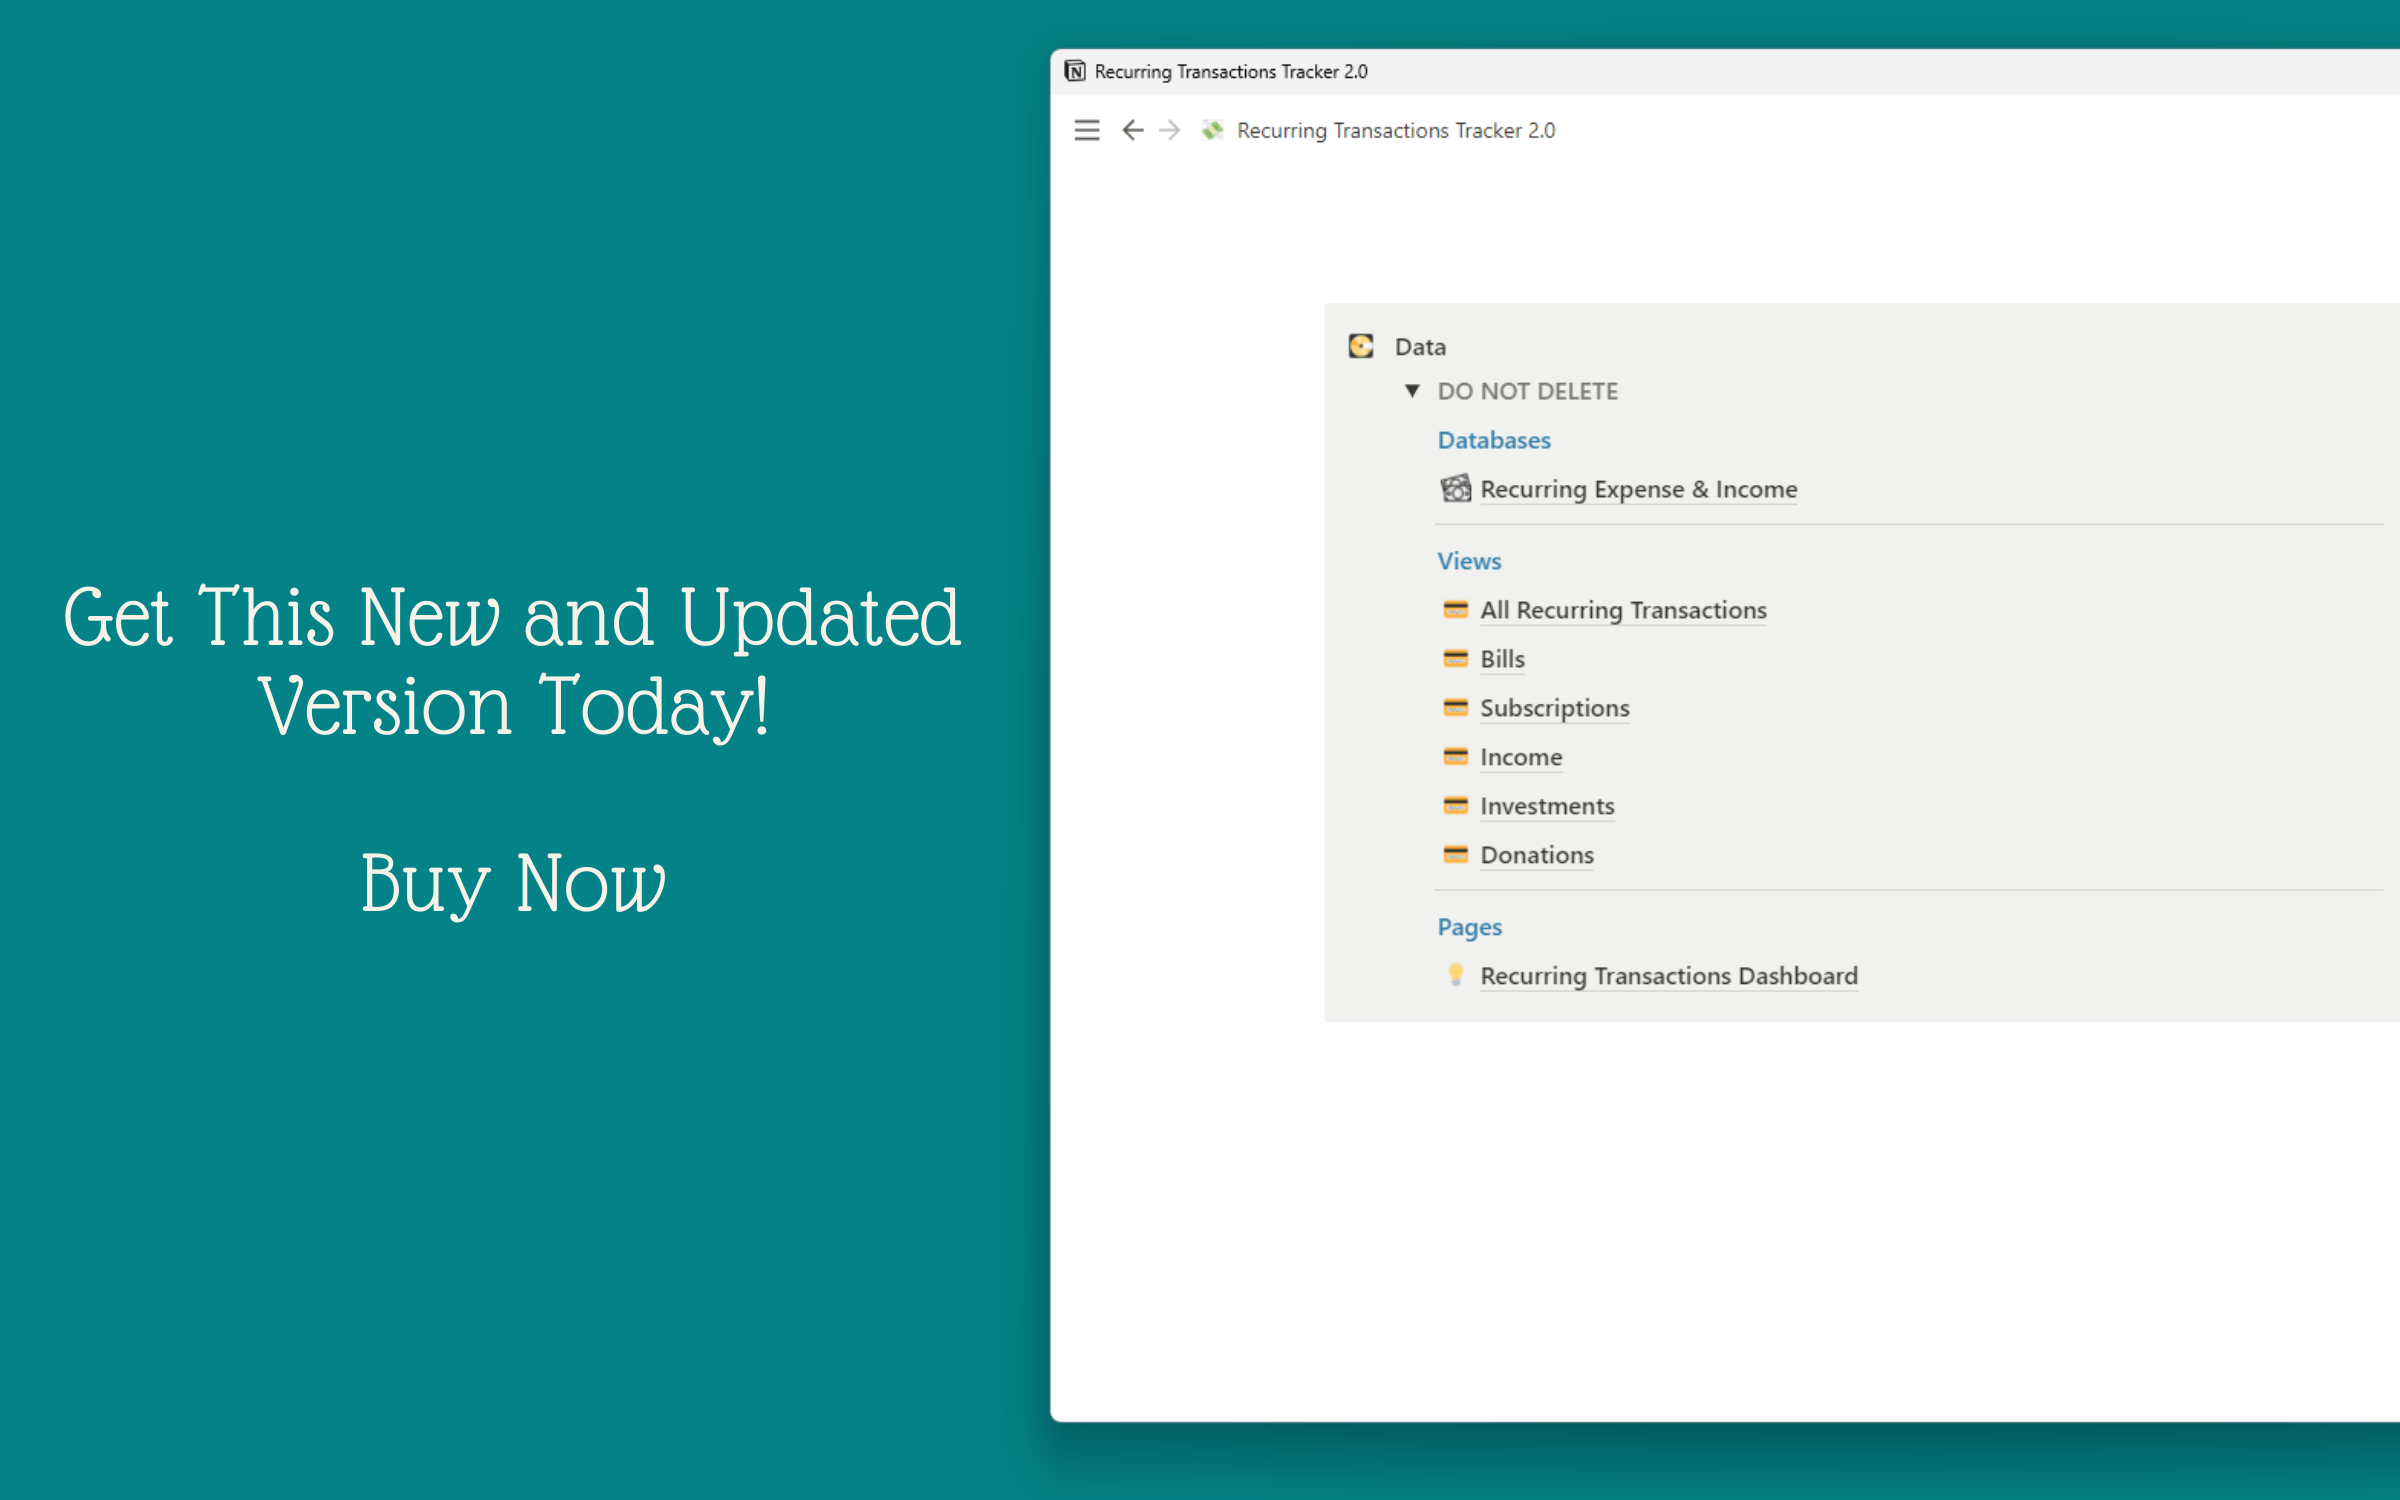Click the lightbulb icon beside Dashboard
This screenshot has height=1500, width=2400.
click(x=1455, y=975)
